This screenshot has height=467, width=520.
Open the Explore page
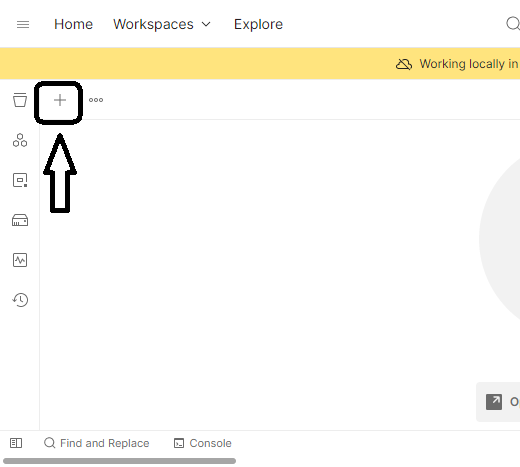pyautogui.click(x=258, y=24)
